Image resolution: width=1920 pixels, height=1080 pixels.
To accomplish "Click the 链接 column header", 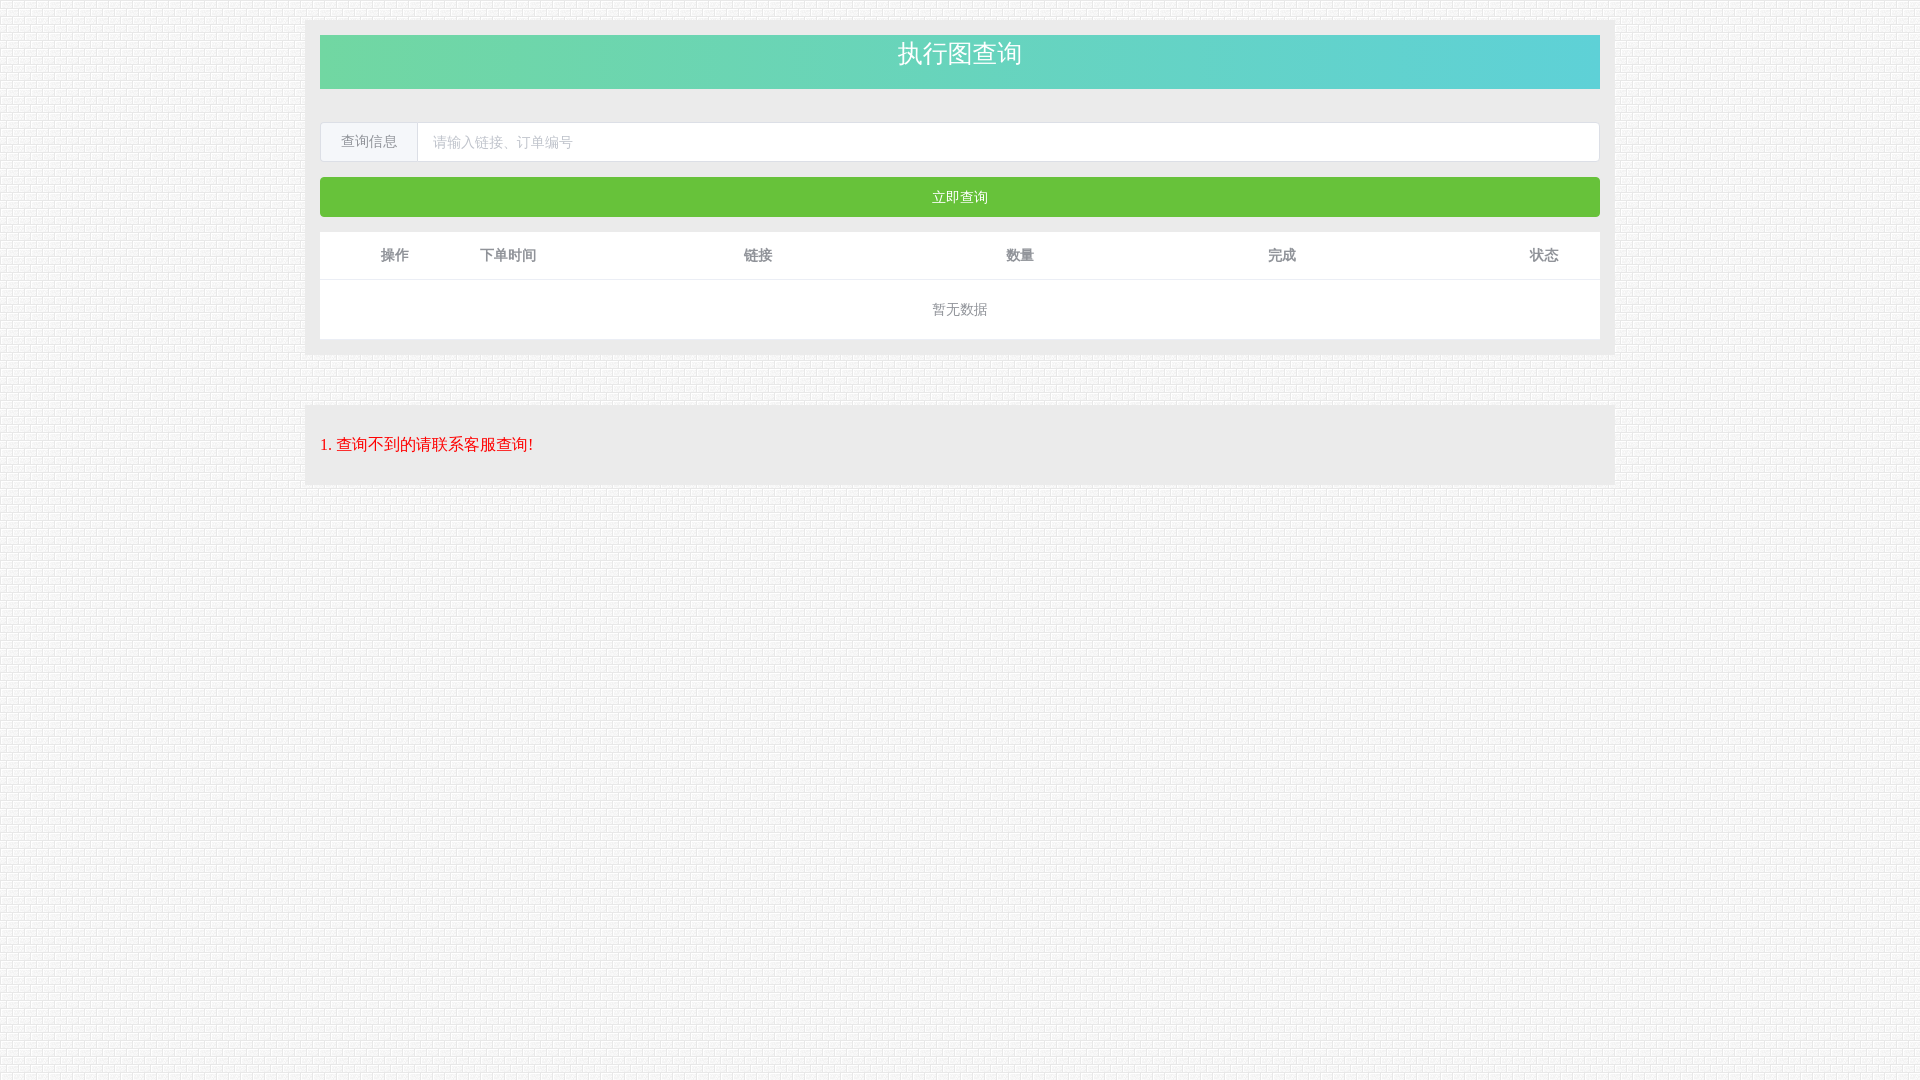I will tap(758, 256).
